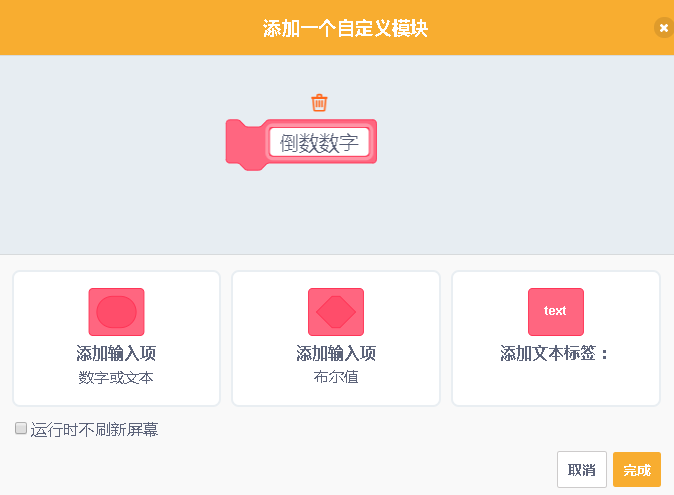Screen dimensions: 674x495
Task: Click the trash icon above the block
Action: (x=319, y=103)
